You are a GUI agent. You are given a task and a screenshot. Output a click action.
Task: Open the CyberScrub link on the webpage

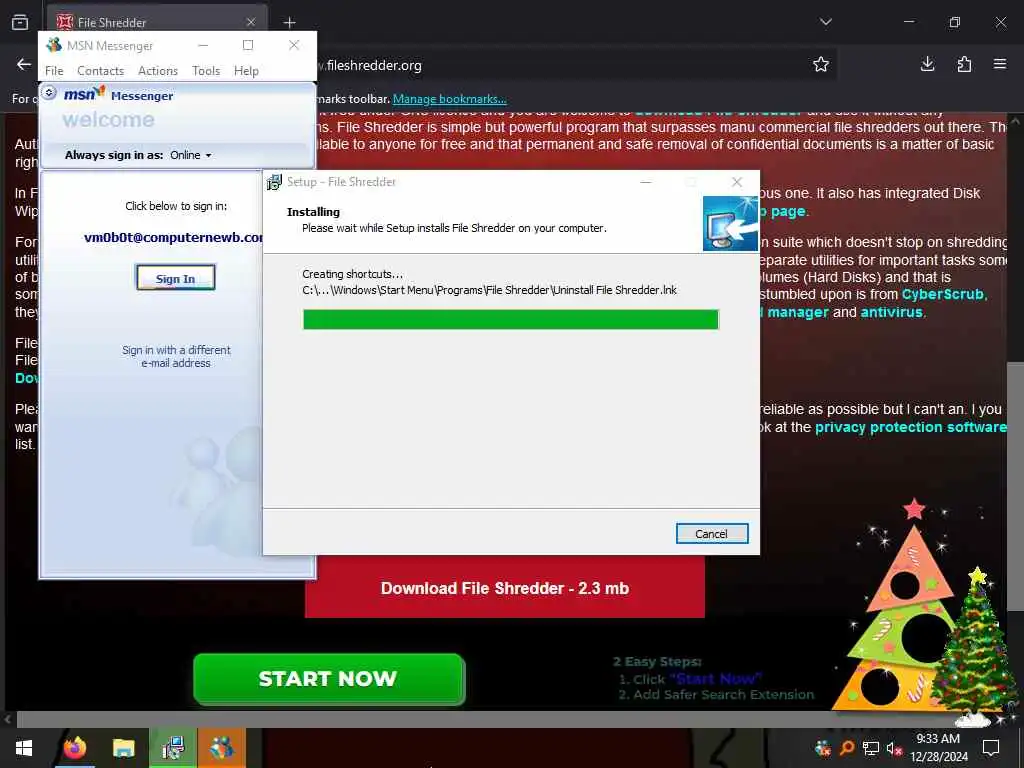(x=942, y=295)
